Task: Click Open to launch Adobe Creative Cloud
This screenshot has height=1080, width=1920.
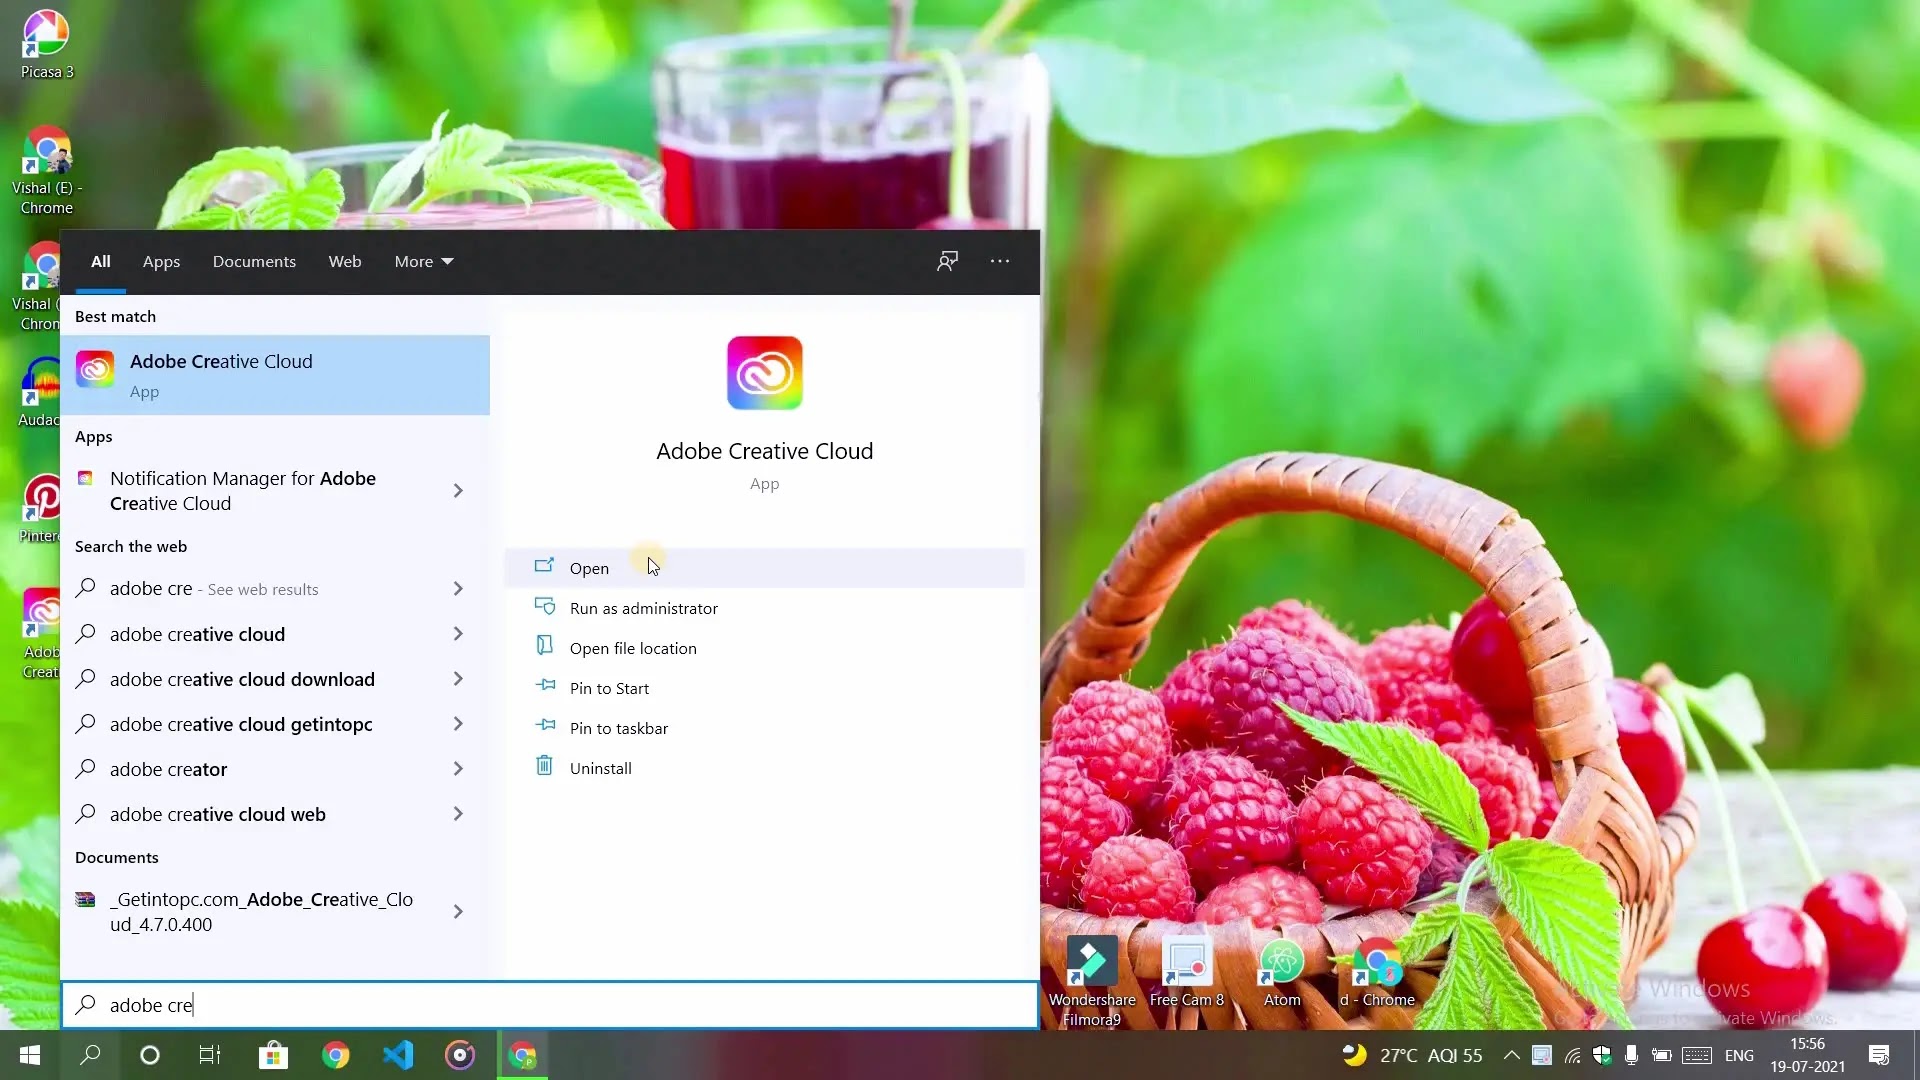Action: coord(589,568)
